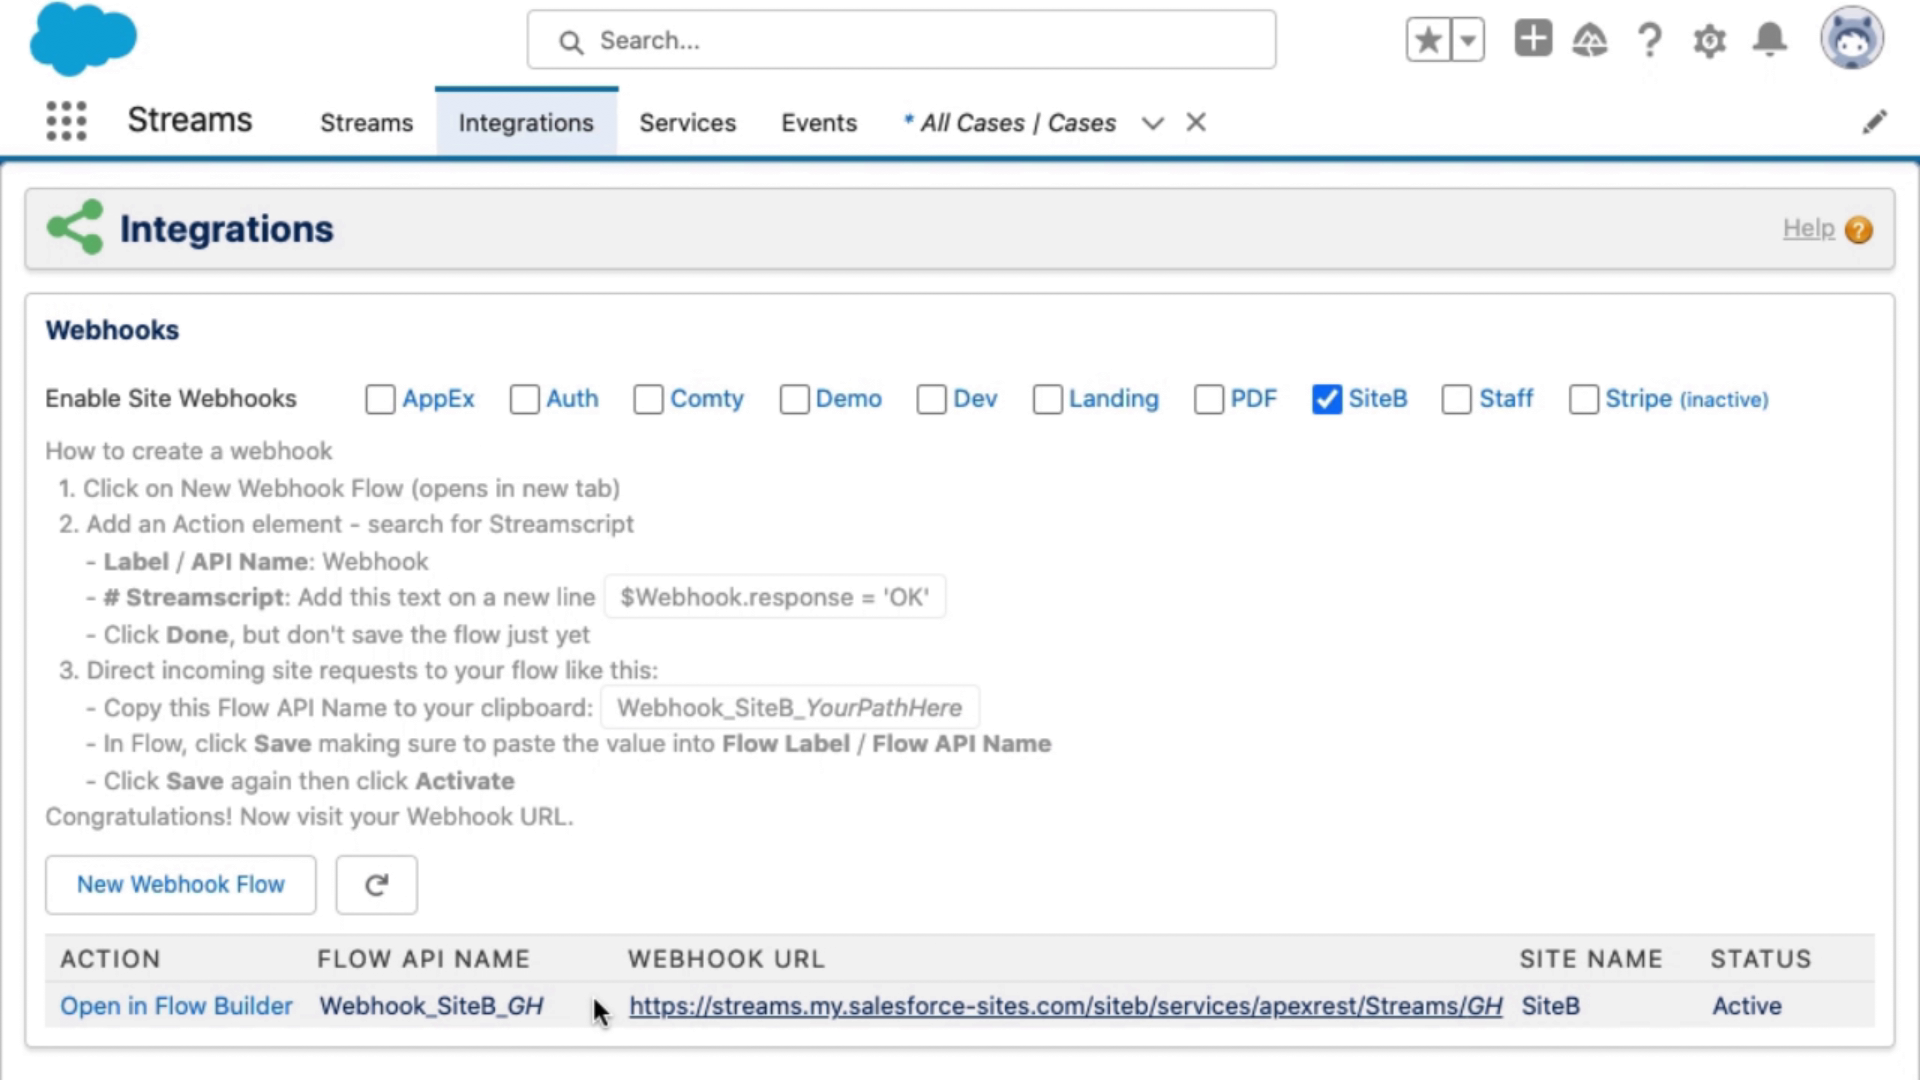Click the $Webhook.response = 'OK' snippet
The image size is (1920, 1080).
tap(774, 597)
